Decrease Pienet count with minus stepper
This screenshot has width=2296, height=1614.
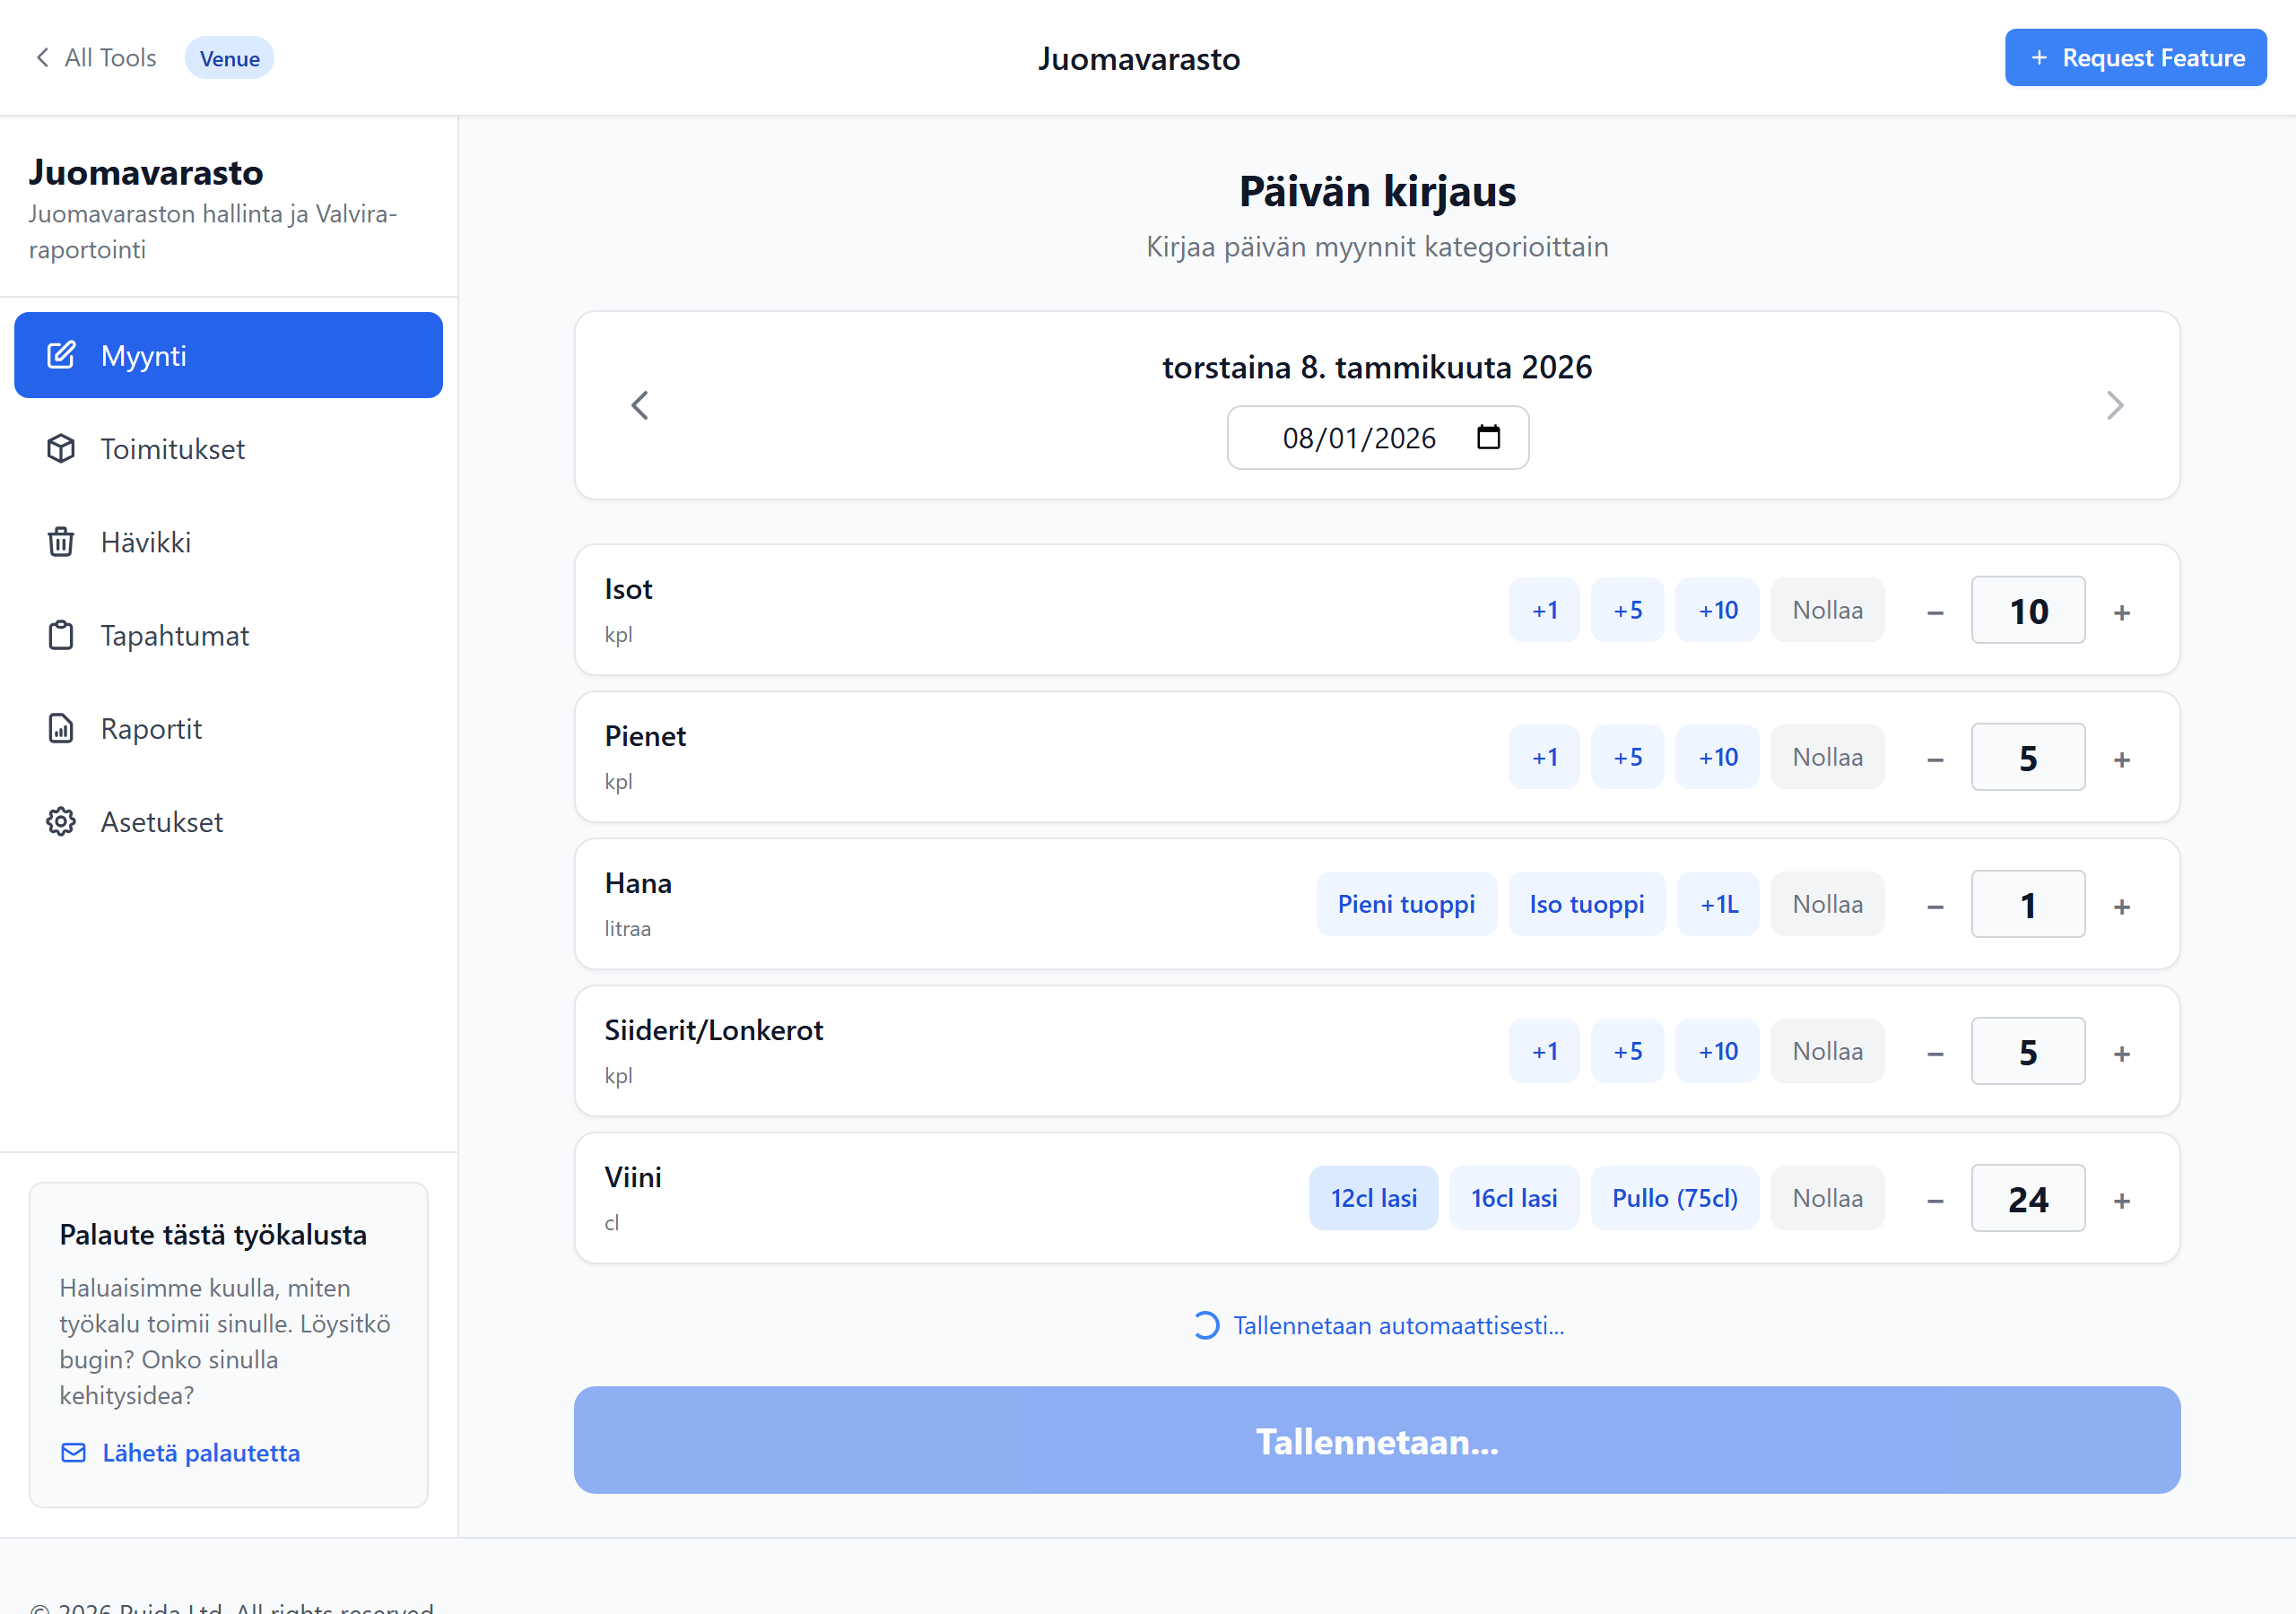[1934, 759]
